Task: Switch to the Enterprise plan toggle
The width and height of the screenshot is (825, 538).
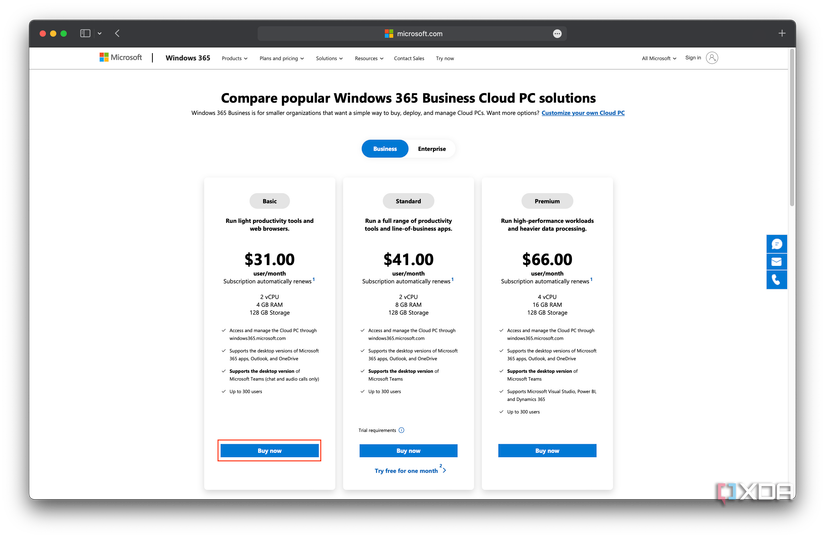Action: click(x=432, y=149)
